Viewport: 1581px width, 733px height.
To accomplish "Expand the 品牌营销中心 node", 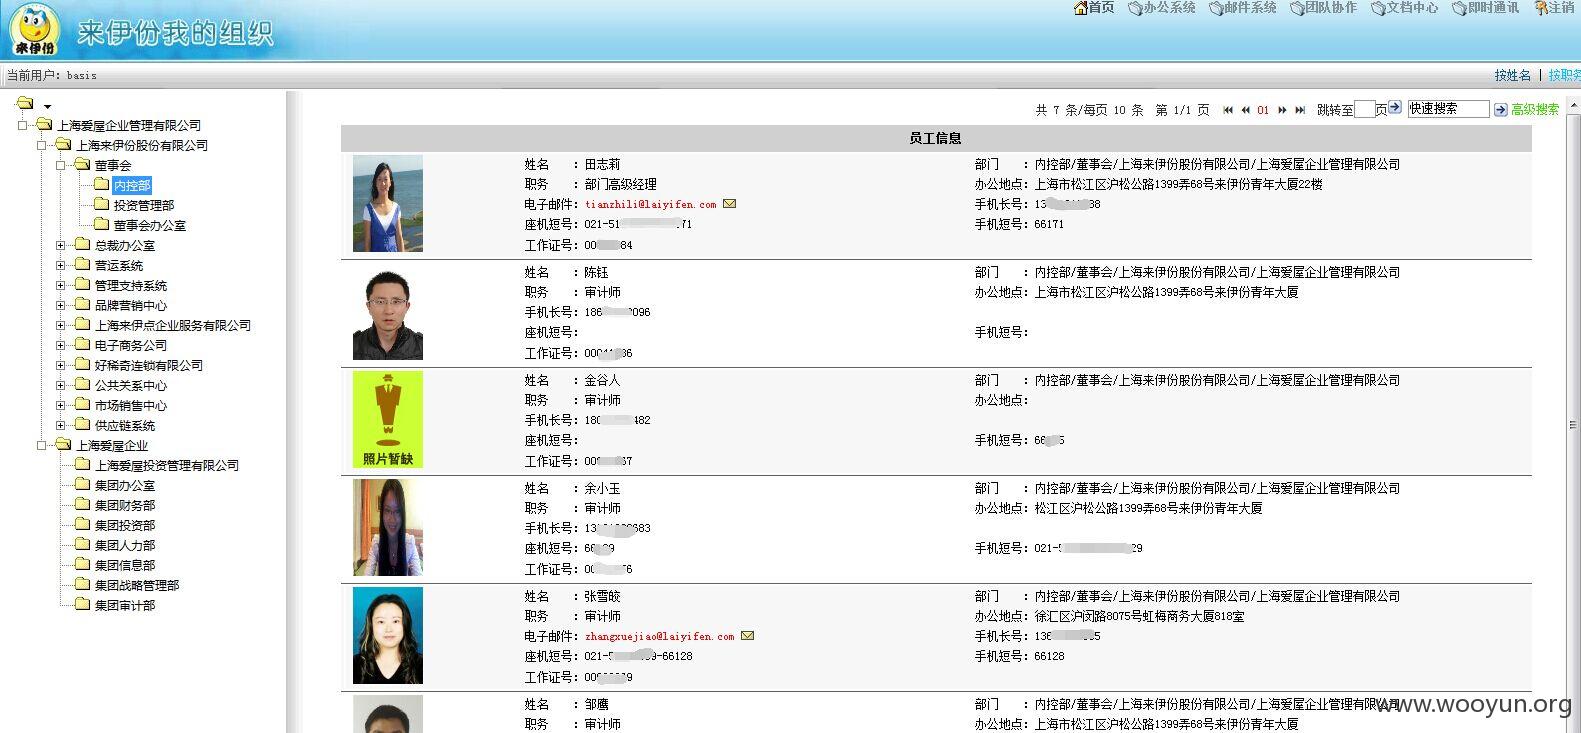I will (61, 305).
